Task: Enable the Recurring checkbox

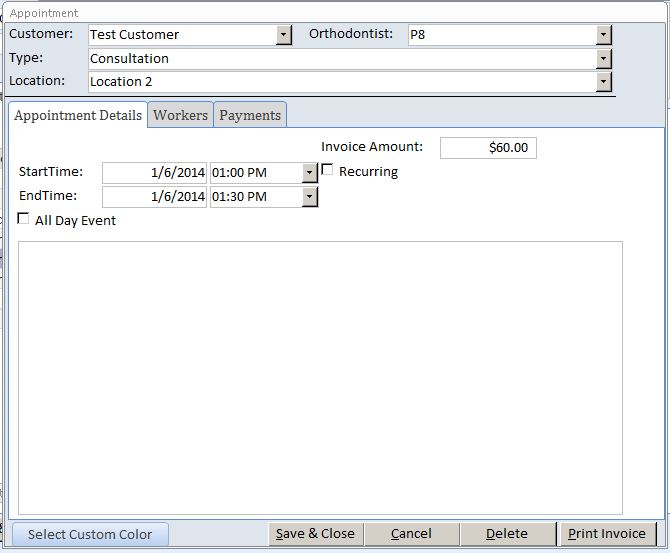Action: point(327,170)
